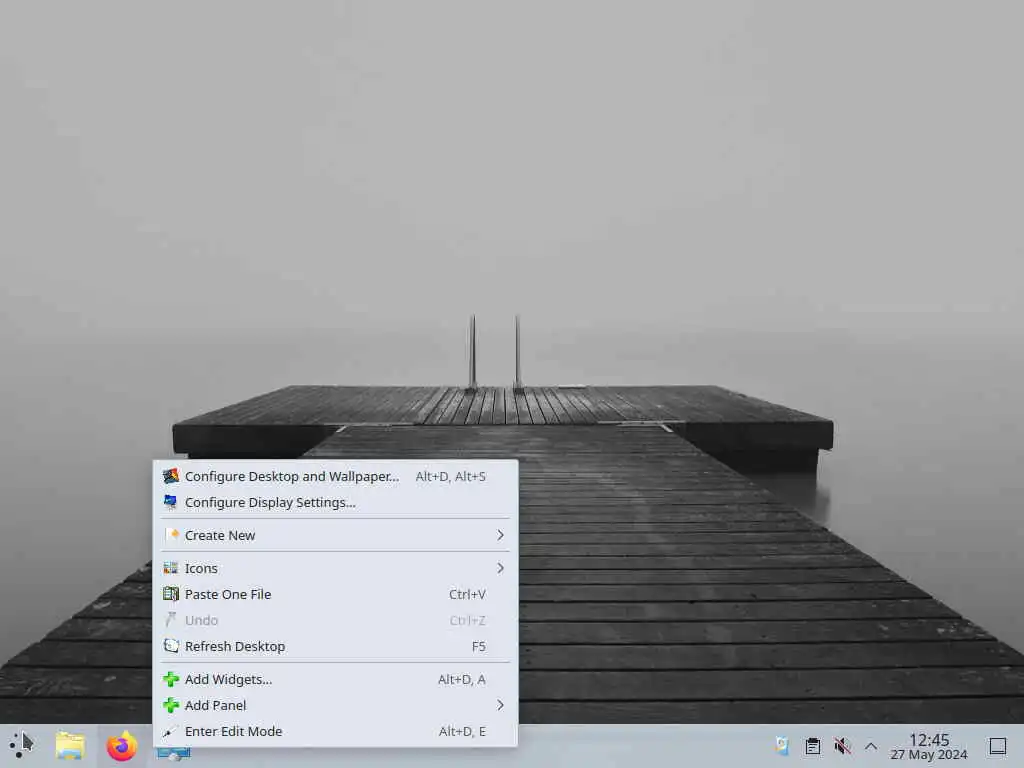This screenshot has height=768, width=1024.
Task: Click the F5 shortcut label
Action: pyautogui.click(x=479, y=647)
